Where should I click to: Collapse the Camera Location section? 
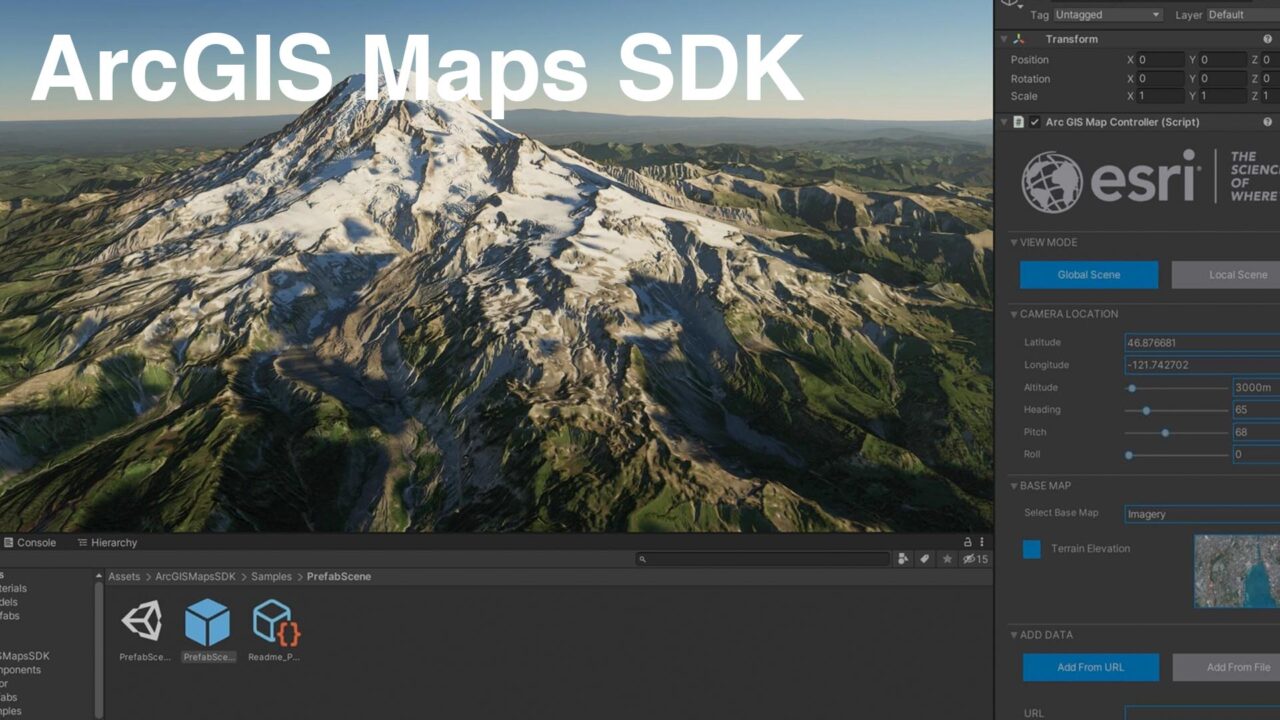click(1015, 314)
